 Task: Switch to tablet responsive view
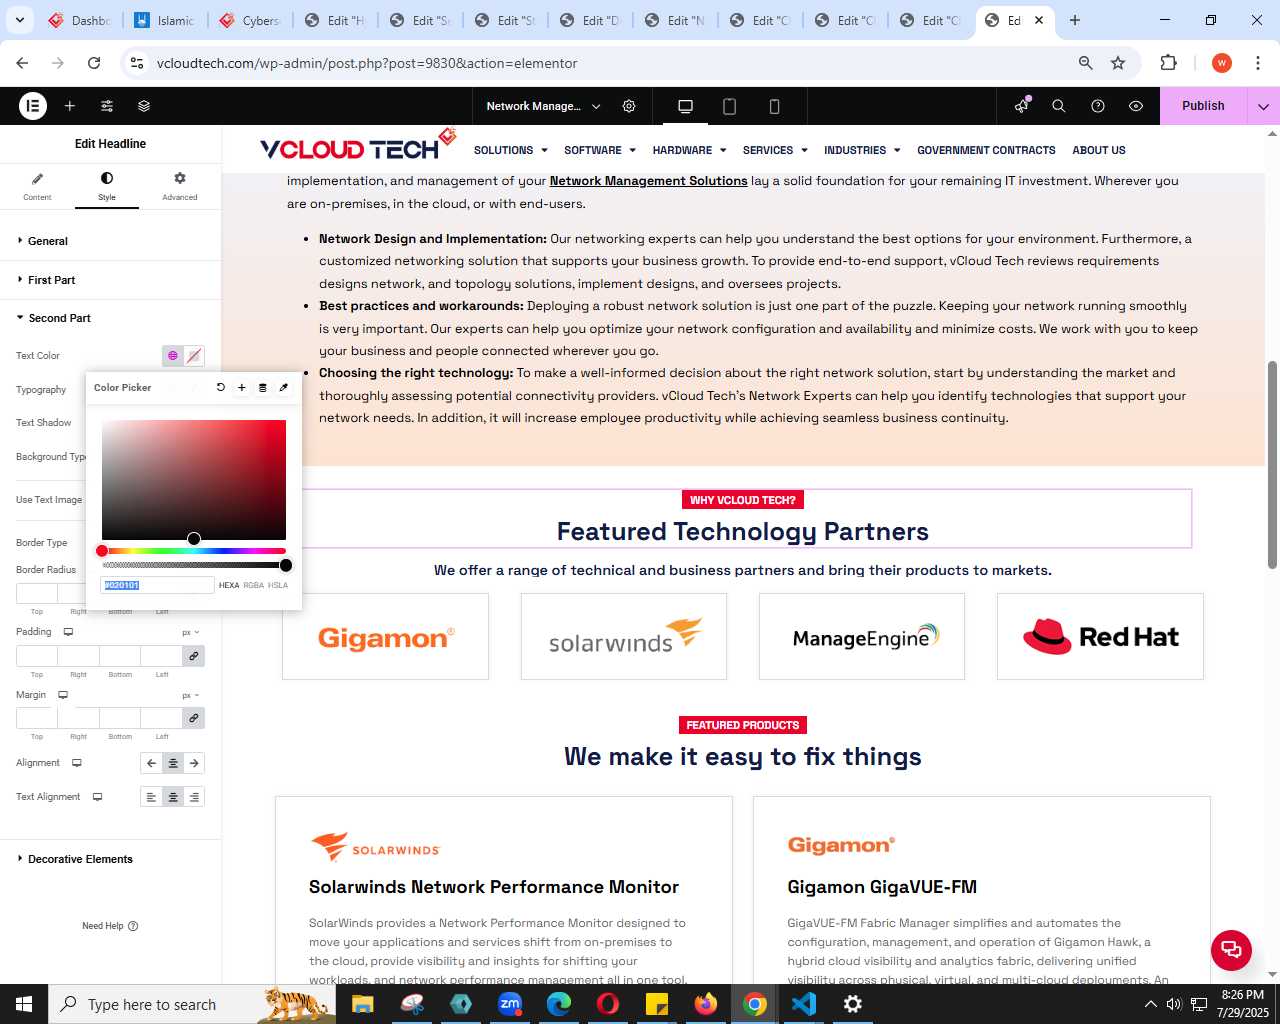point(730,106)
